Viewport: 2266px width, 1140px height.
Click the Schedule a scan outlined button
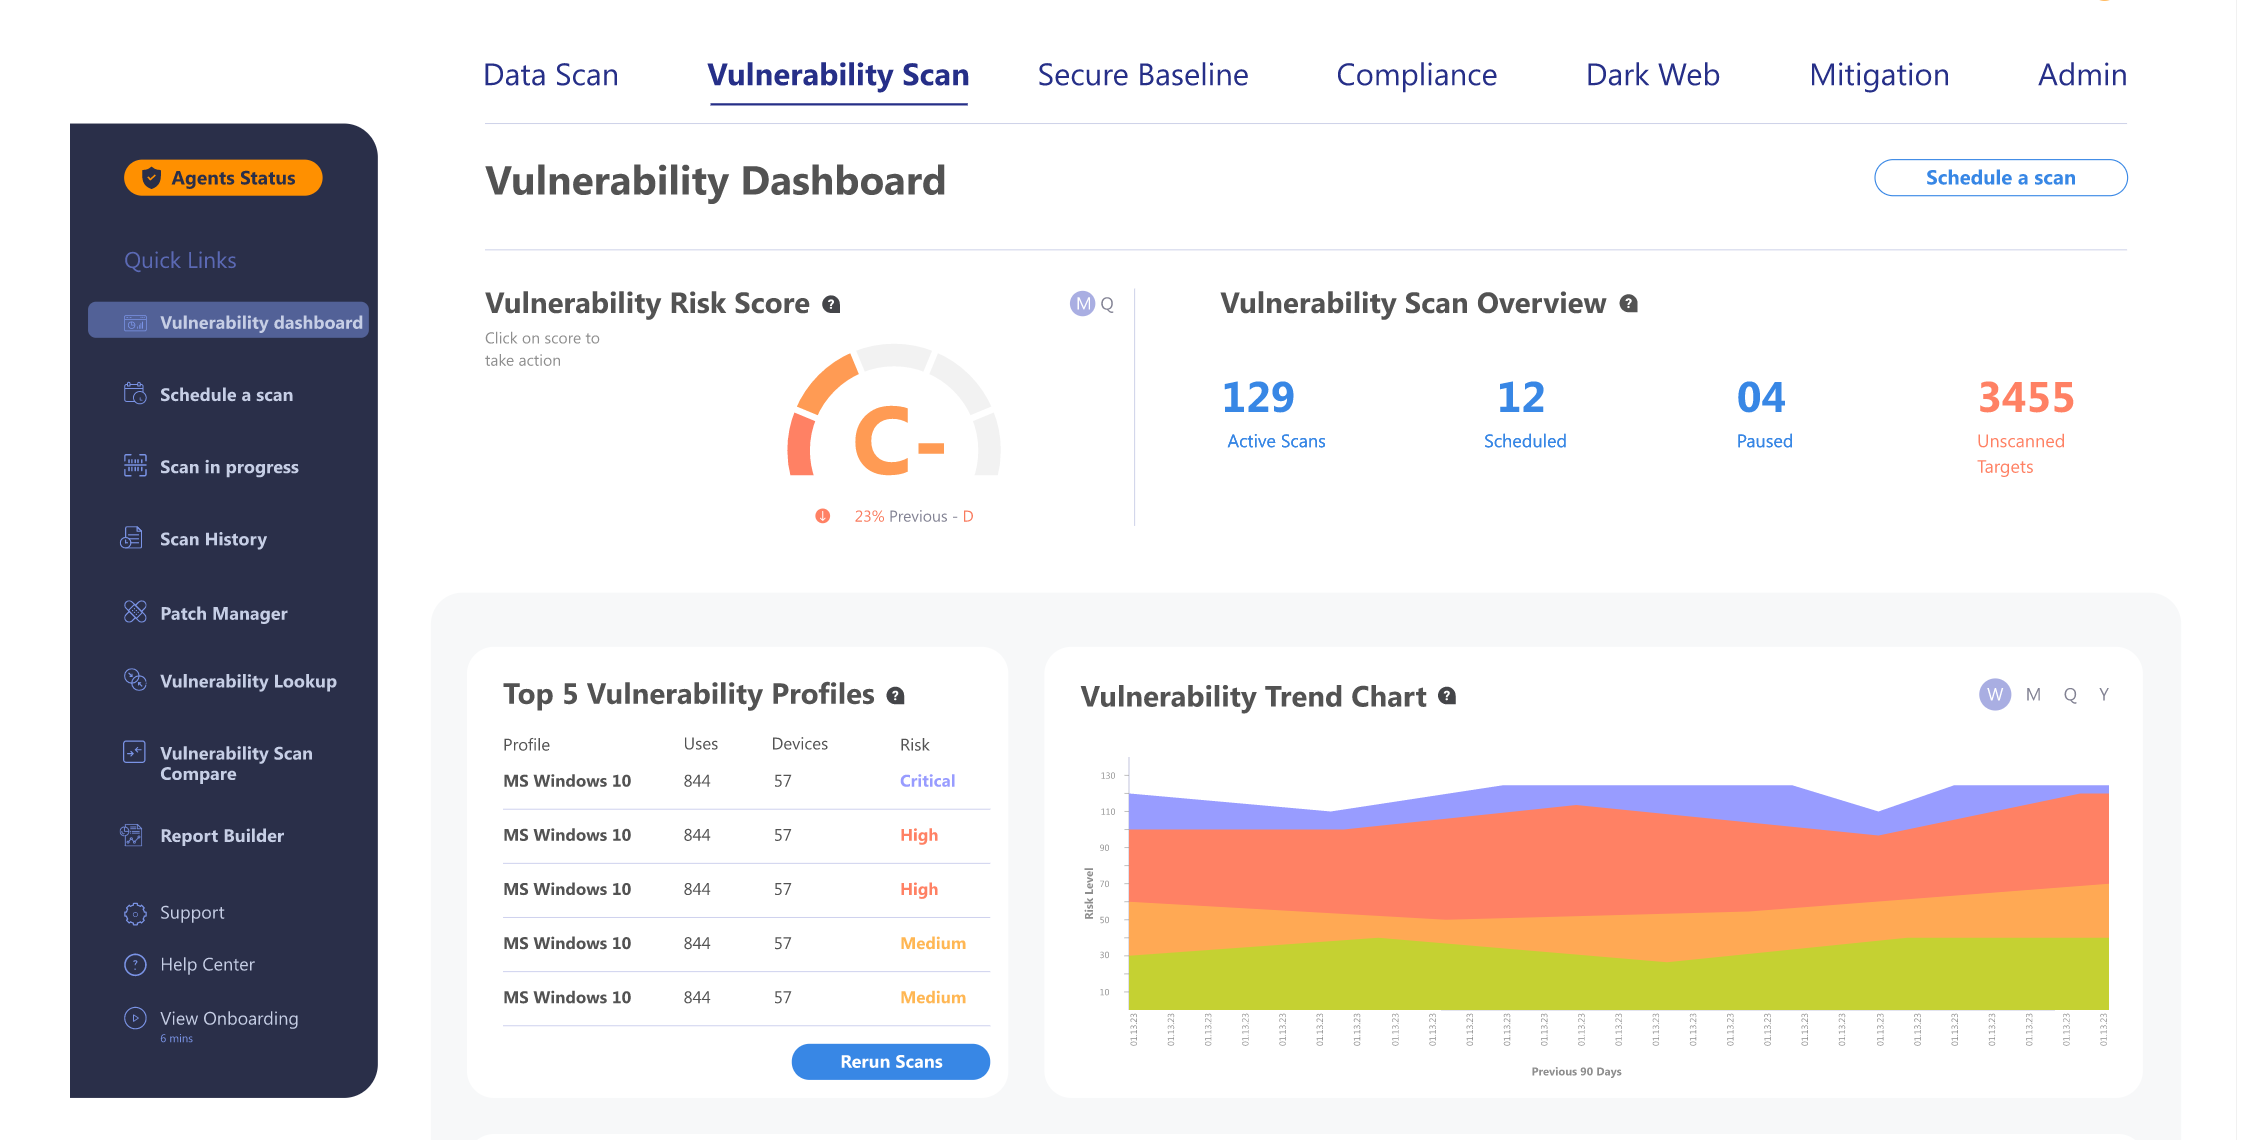tap(2000, 178)
